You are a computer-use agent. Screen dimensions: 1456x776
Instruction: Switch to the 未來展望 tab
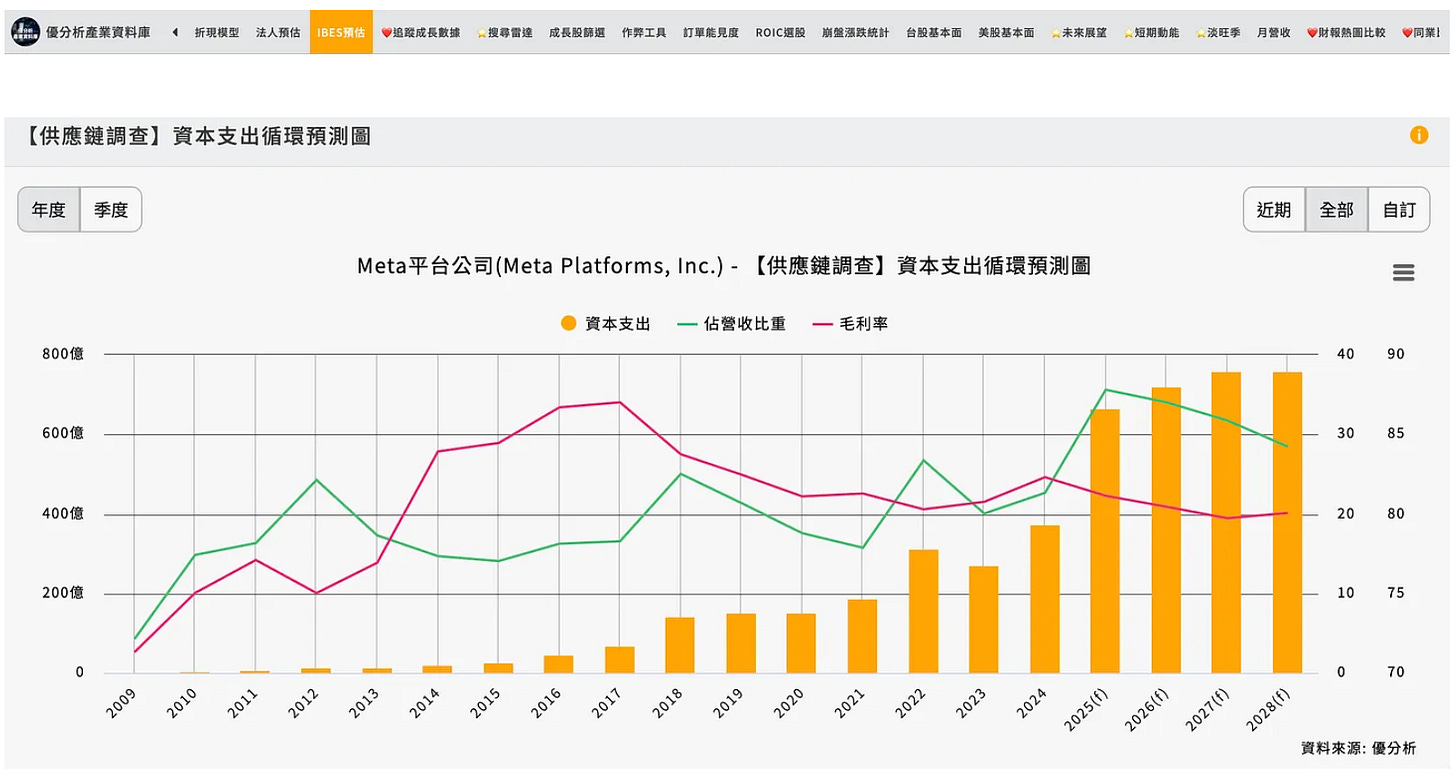(1079, 33)
